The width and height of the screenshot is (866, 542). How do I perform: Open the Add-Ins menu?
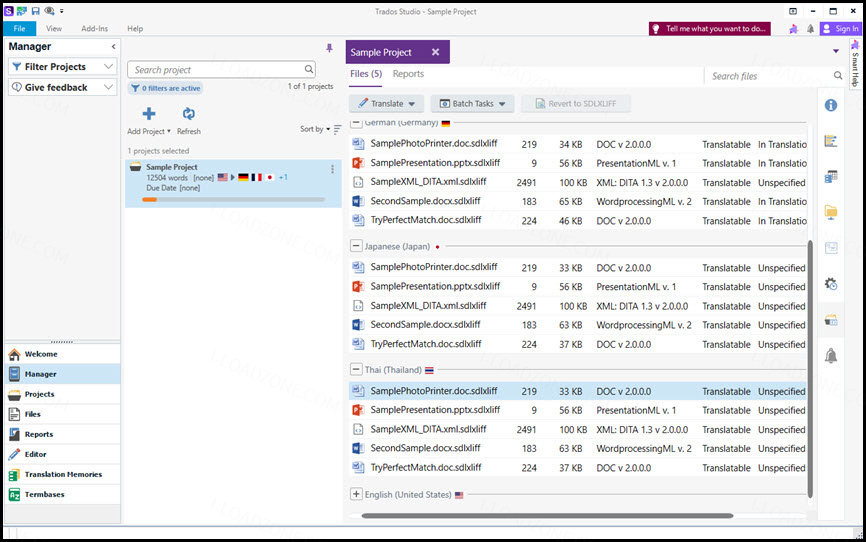94,28
